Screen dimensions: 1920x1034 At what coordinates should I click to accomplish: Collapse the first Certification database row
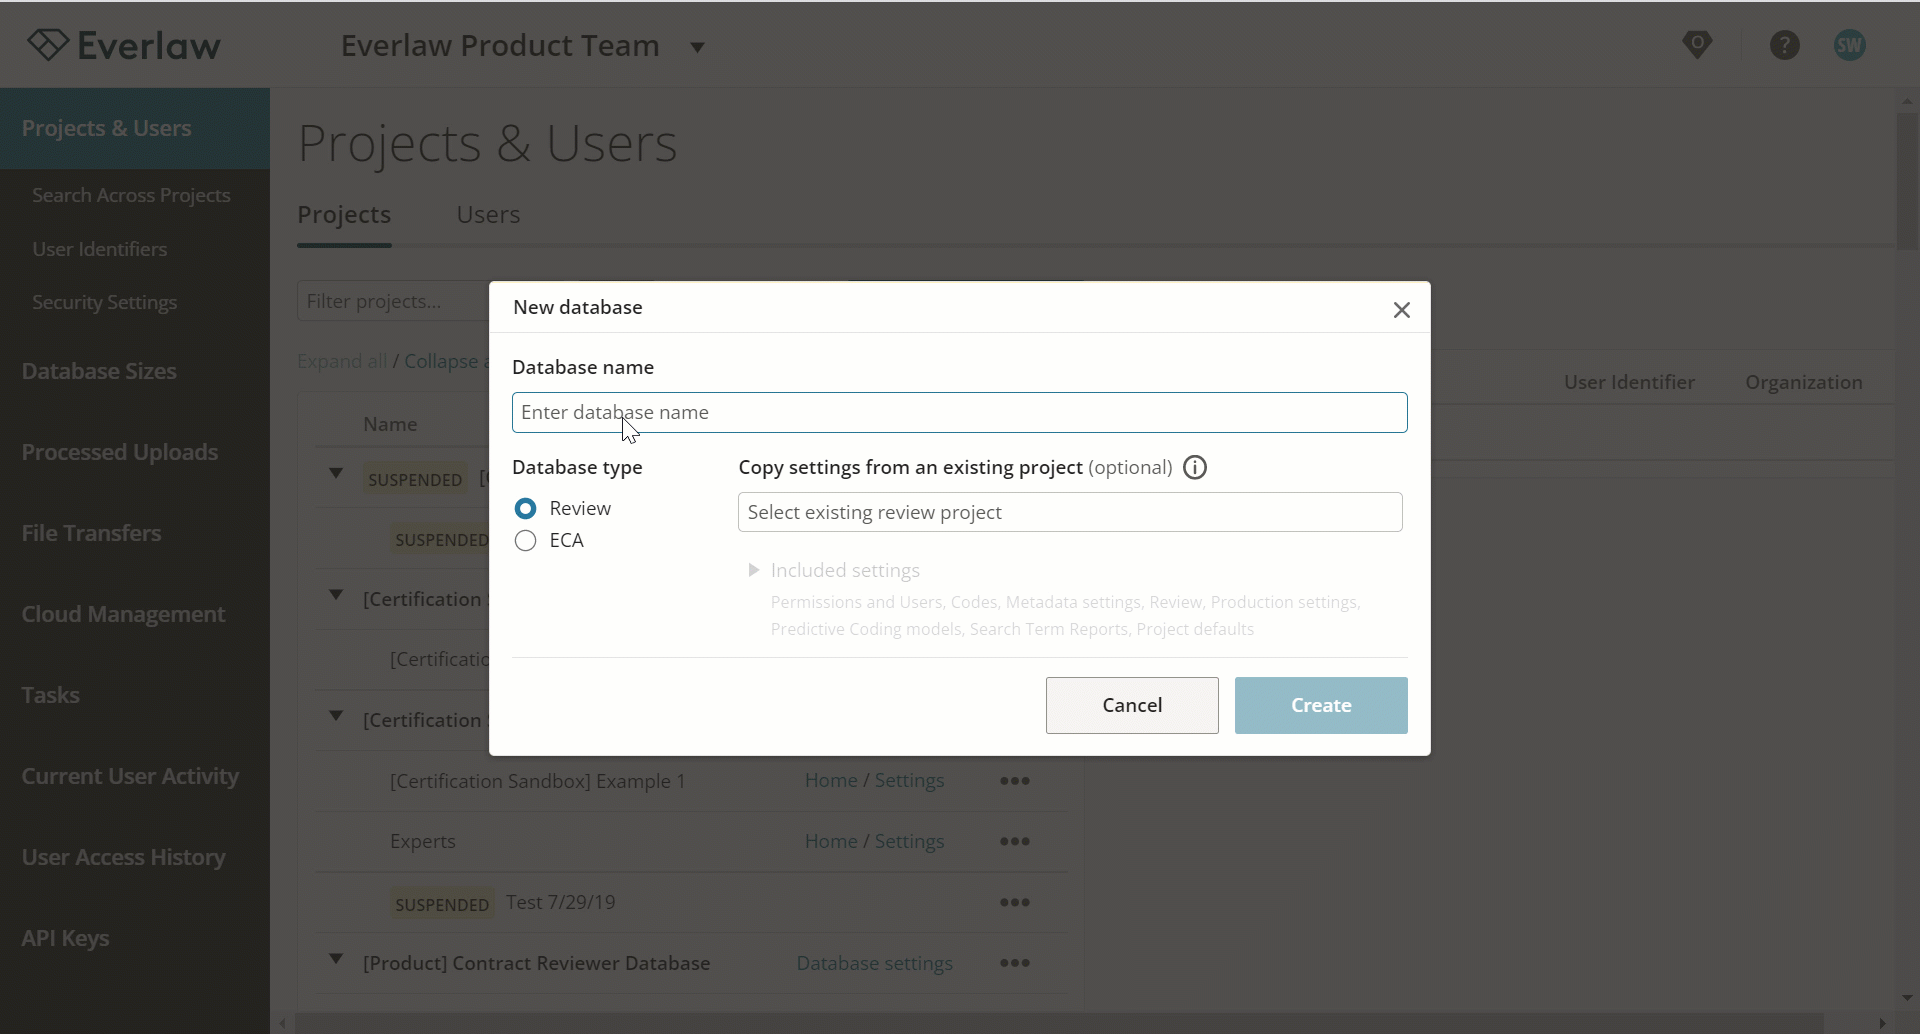pos(336,595)
